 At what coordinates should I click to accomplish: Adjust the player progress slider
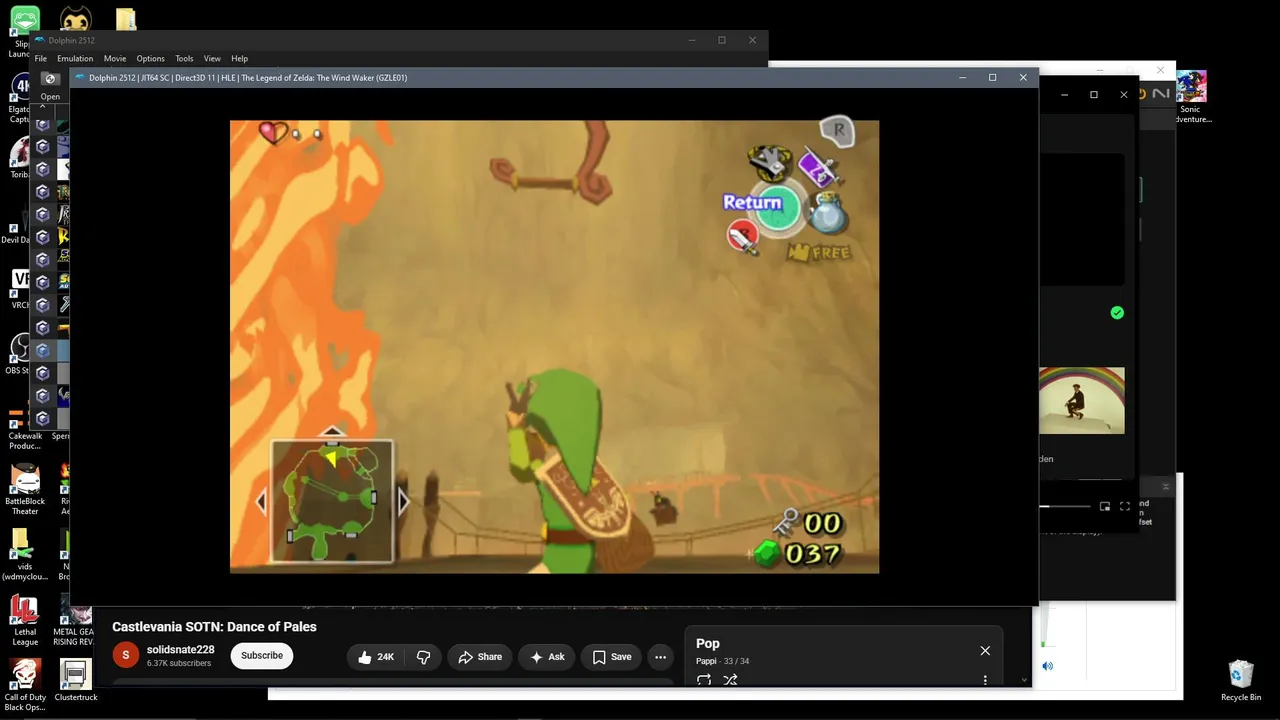(1066, 507)
